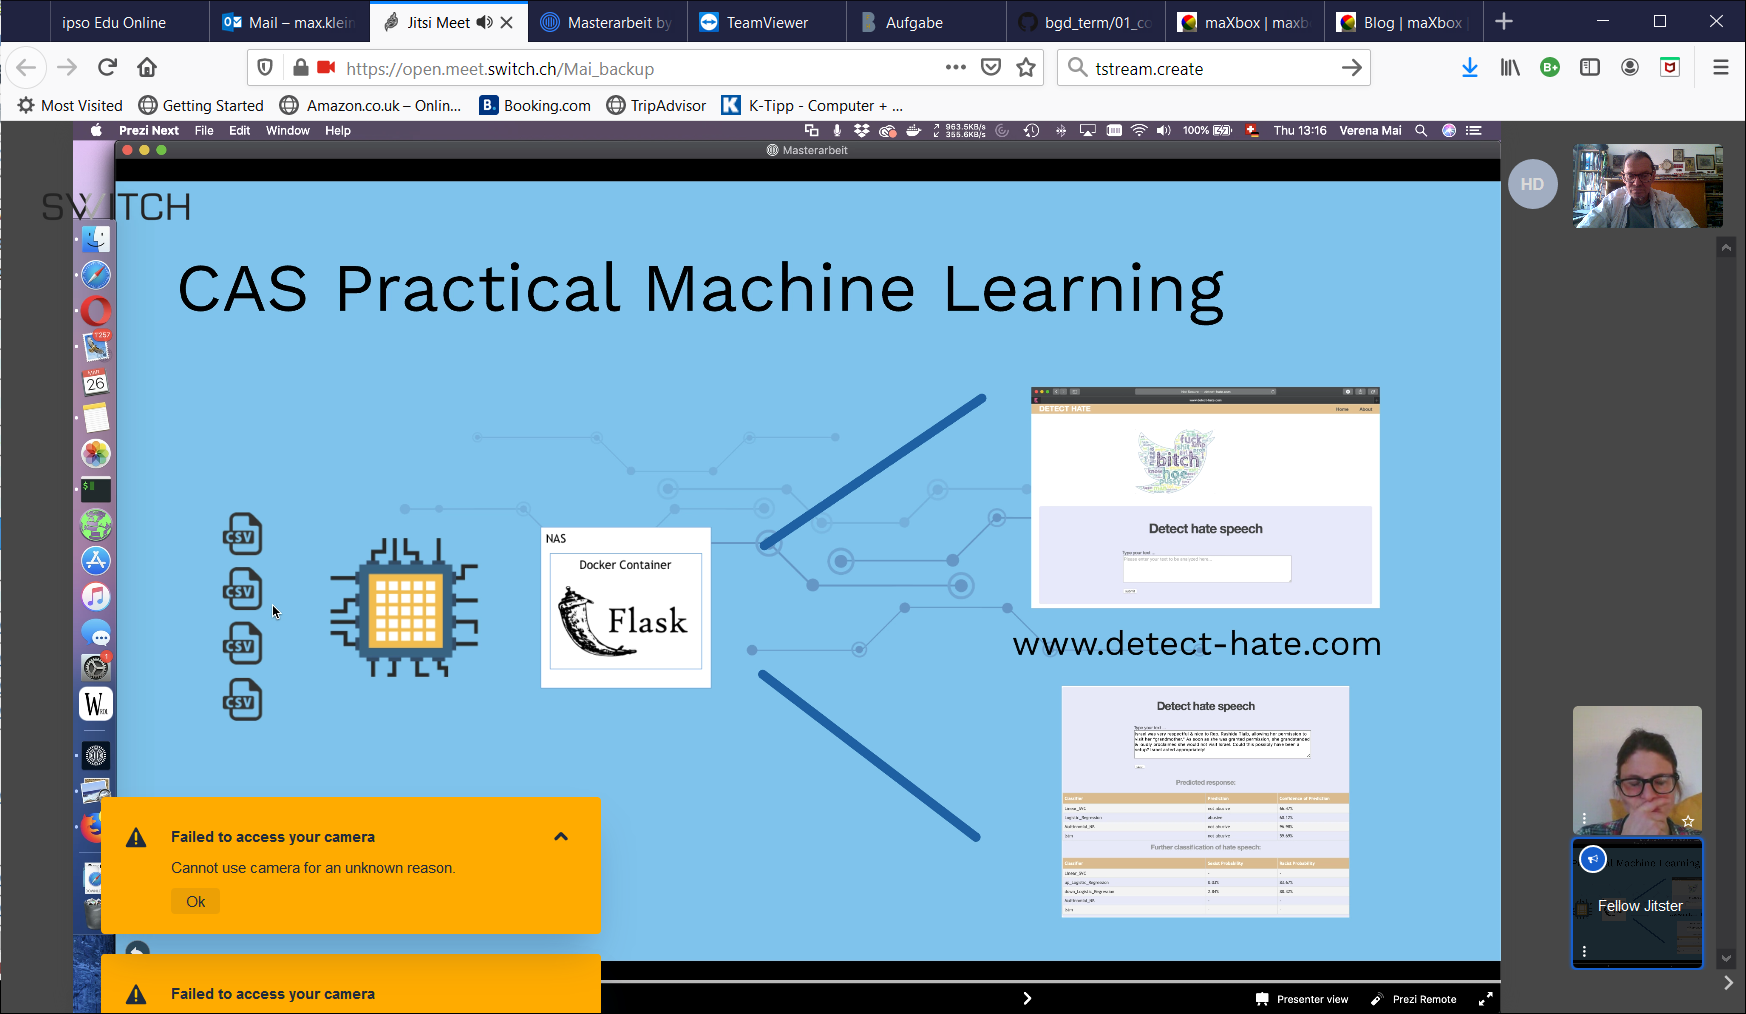Click the Home icon in the toolbar
The height and width of the screenshot is (1014, 1746).
point(147,67)
